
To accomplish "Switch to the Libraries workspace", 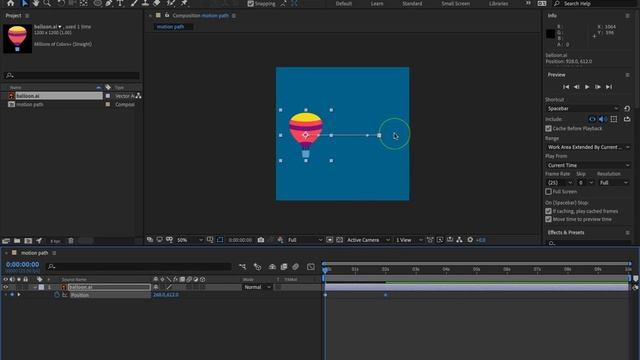I will (498, 4).
